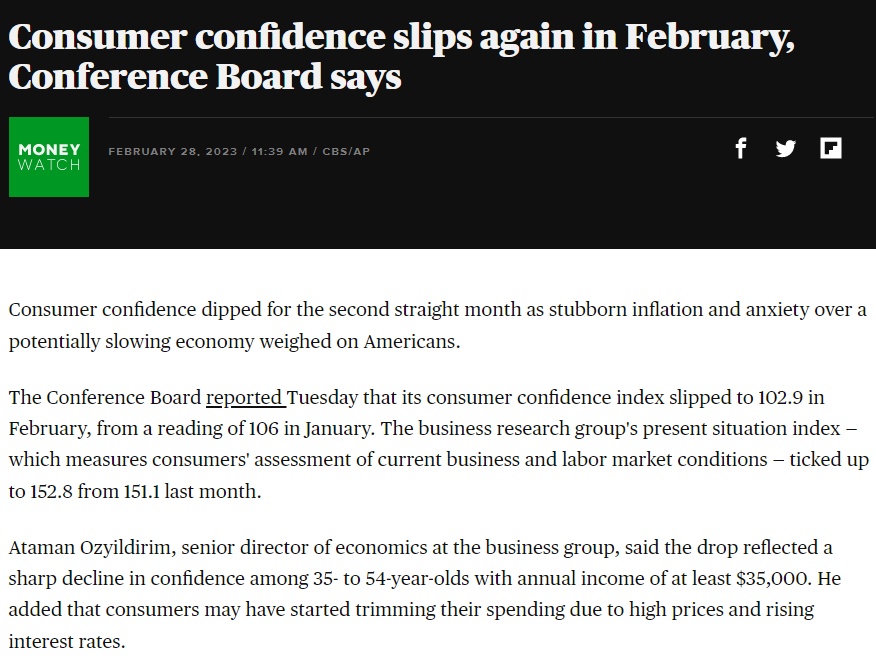Click the "CBS/AP" source byline
This screenshot has height=659, width=876.
click(x=346, y=151)
